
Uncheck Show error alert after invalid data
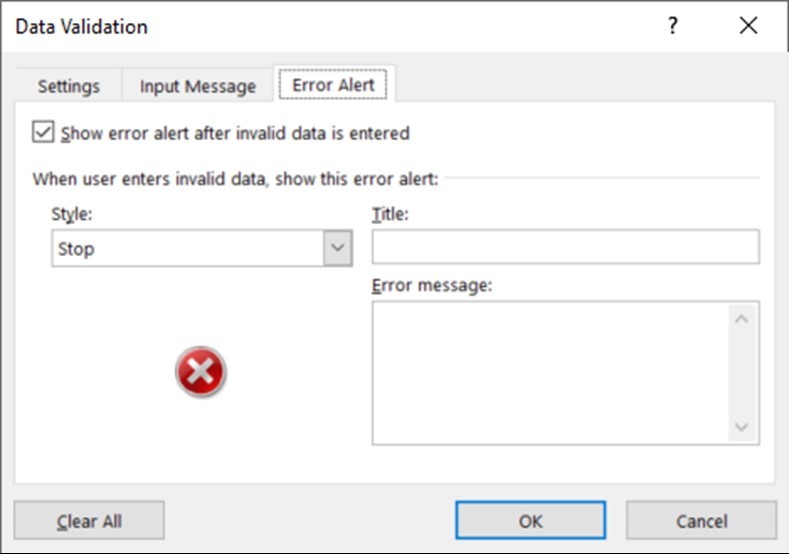tap(43, 132)
